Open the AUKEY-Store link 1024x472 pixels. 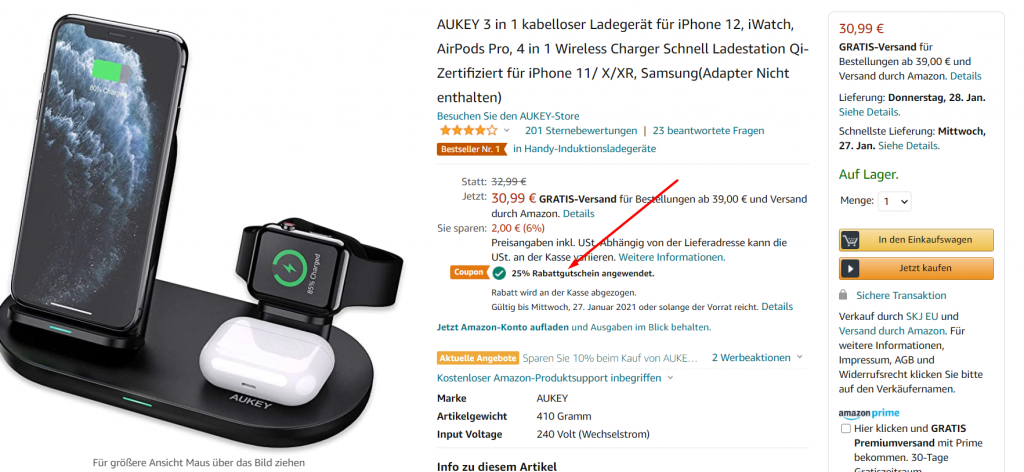[508, 116]
